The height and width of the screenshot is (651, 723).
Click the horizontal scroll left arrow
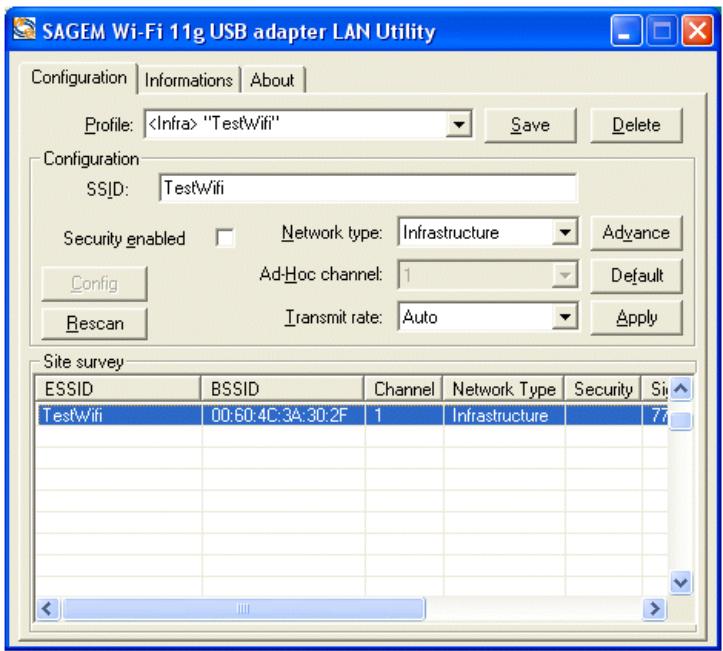coord(48,609)
